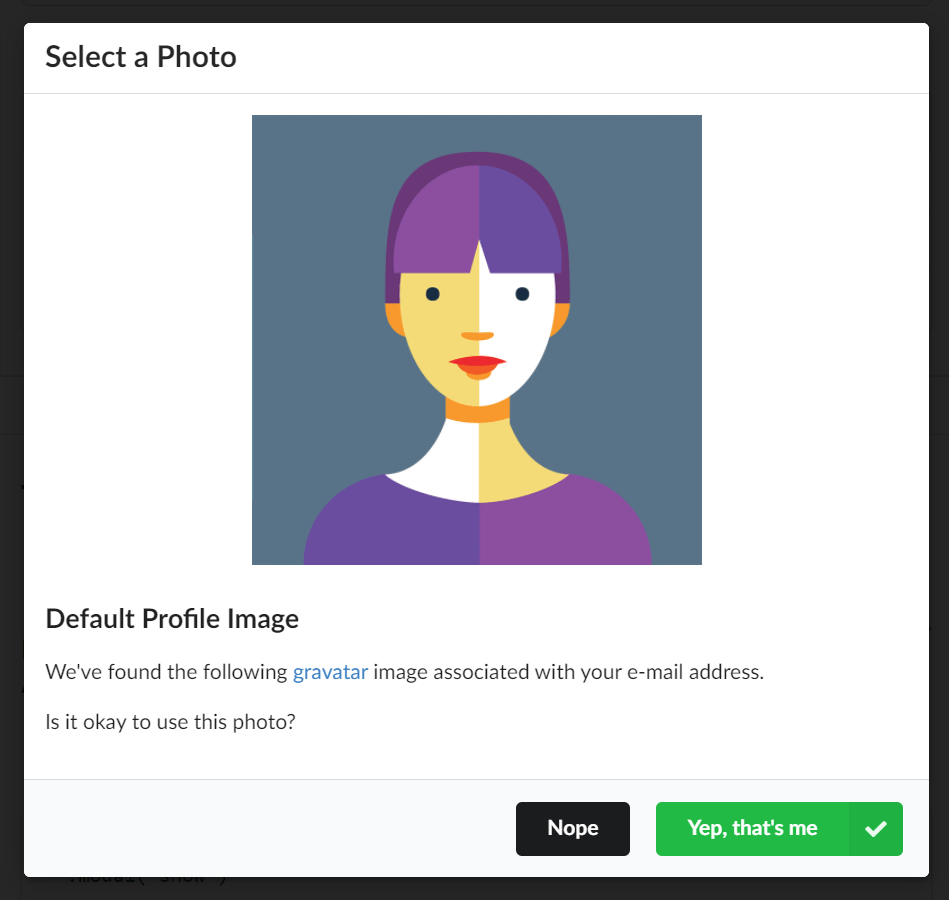Click the dark overlay above the dialog header
The image size is (949, 900).
coord(474,8)
